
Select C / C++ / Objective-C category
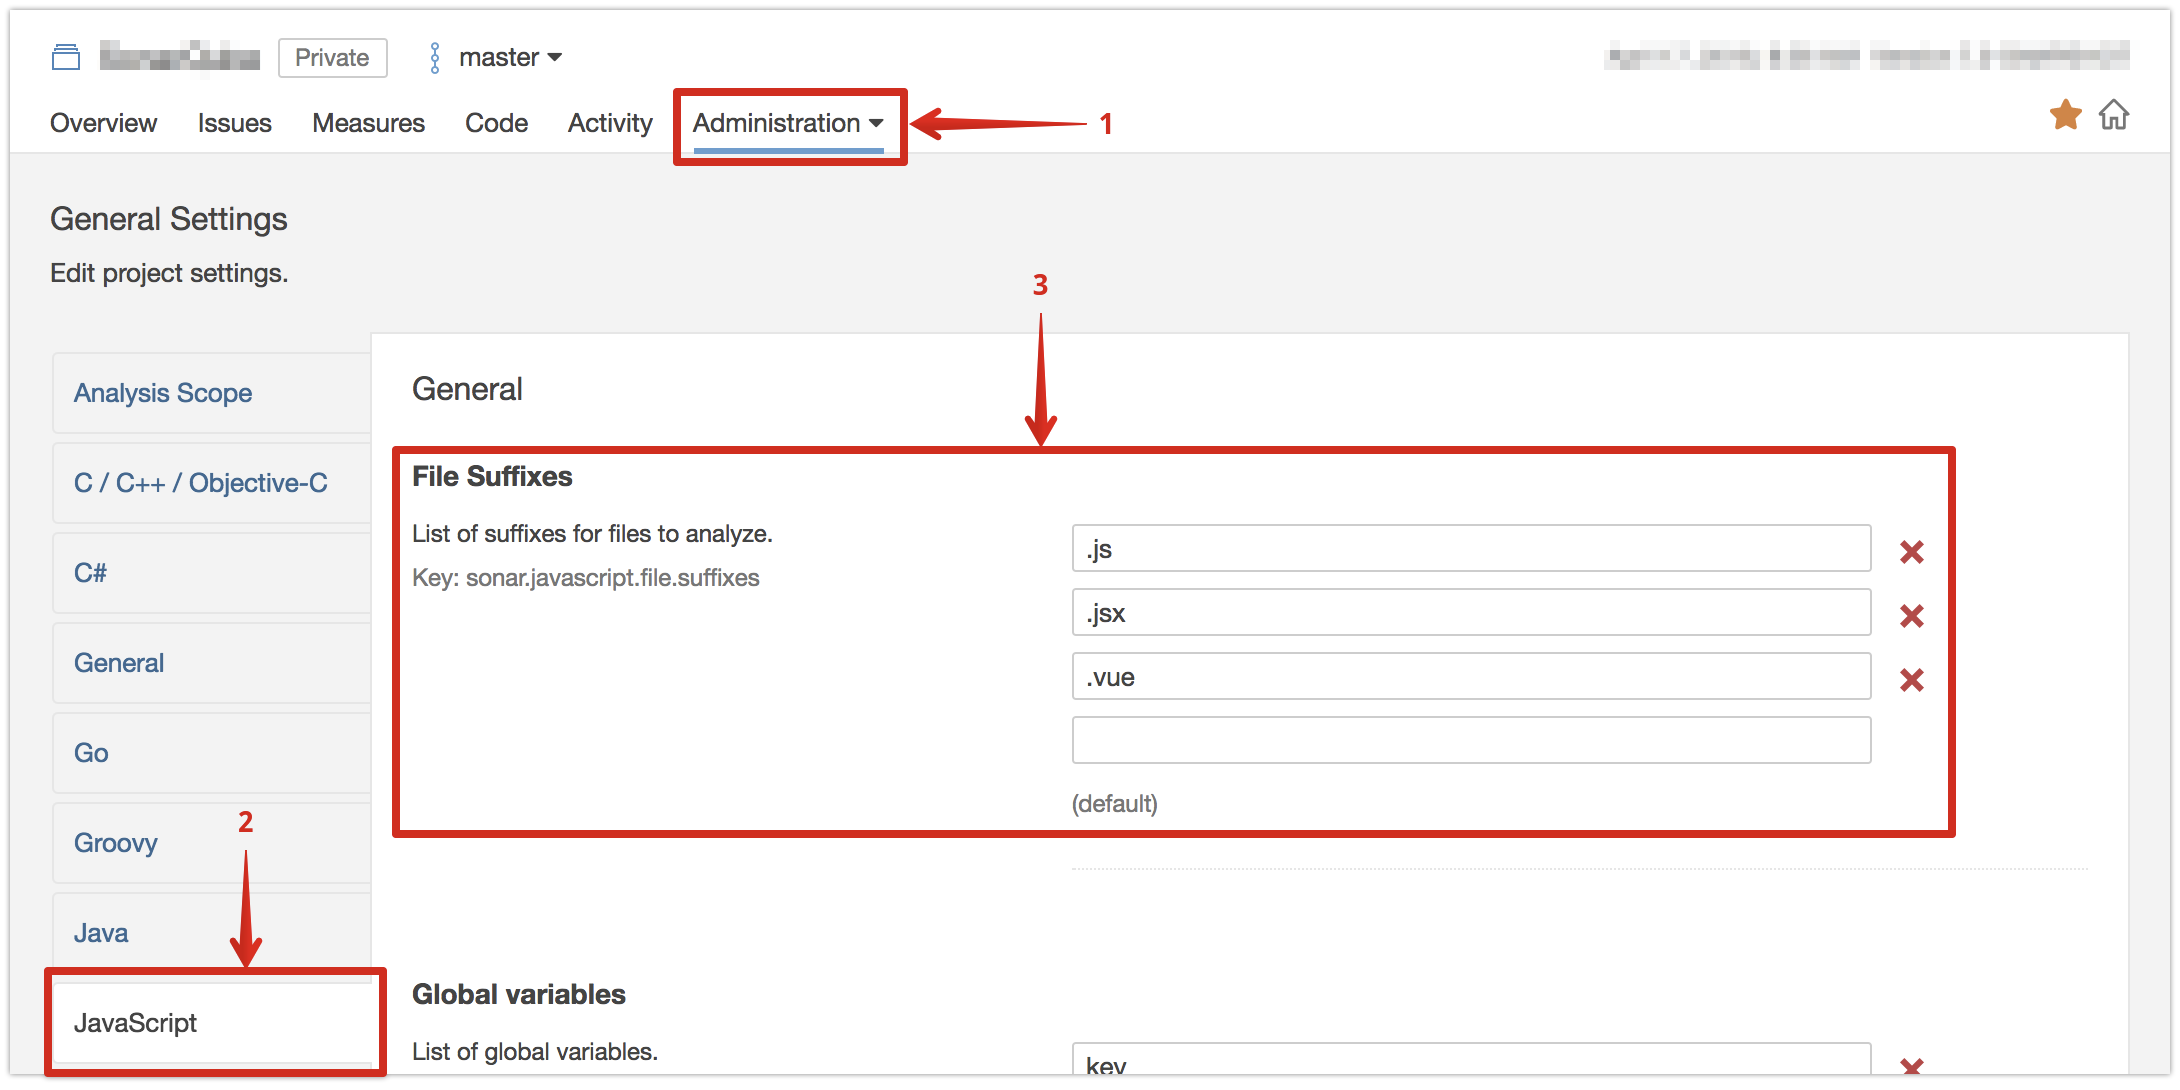coord(201,483)
